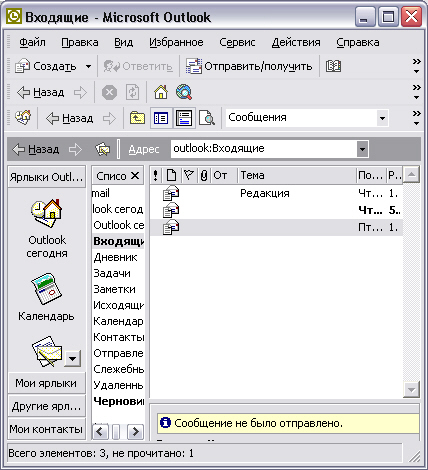Image resolution: width=428 pixels, height=470 pixels.
Task: Click the print preview icon
Action: 207,118
